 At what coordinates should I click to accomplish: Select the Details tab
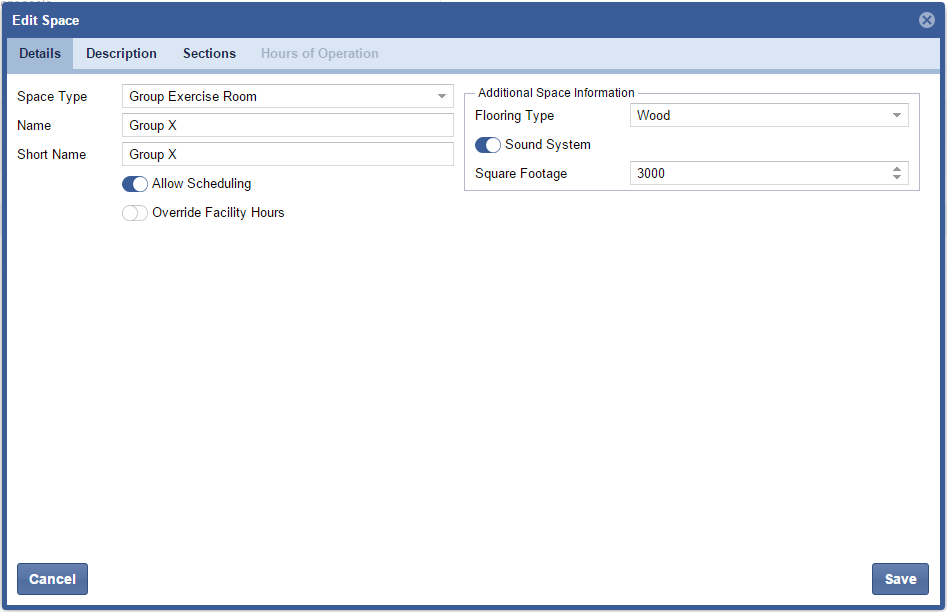click(x=40, y=54)
